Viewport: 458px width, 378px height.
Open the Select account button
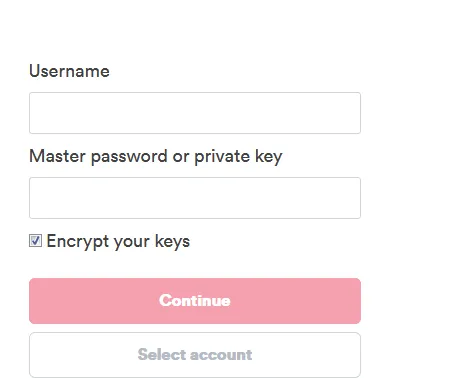click(195, 355)
